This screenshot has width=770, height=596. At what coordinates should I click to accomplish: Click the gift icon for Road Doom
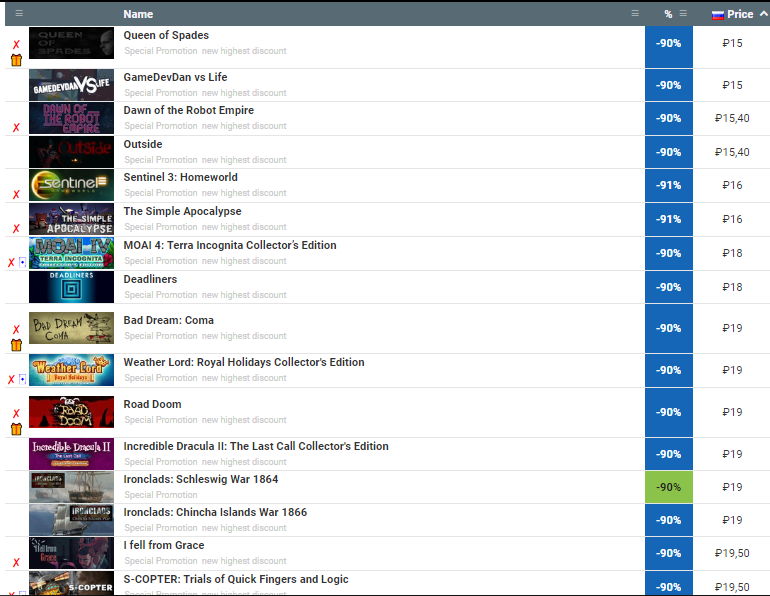tap(16, 429)
